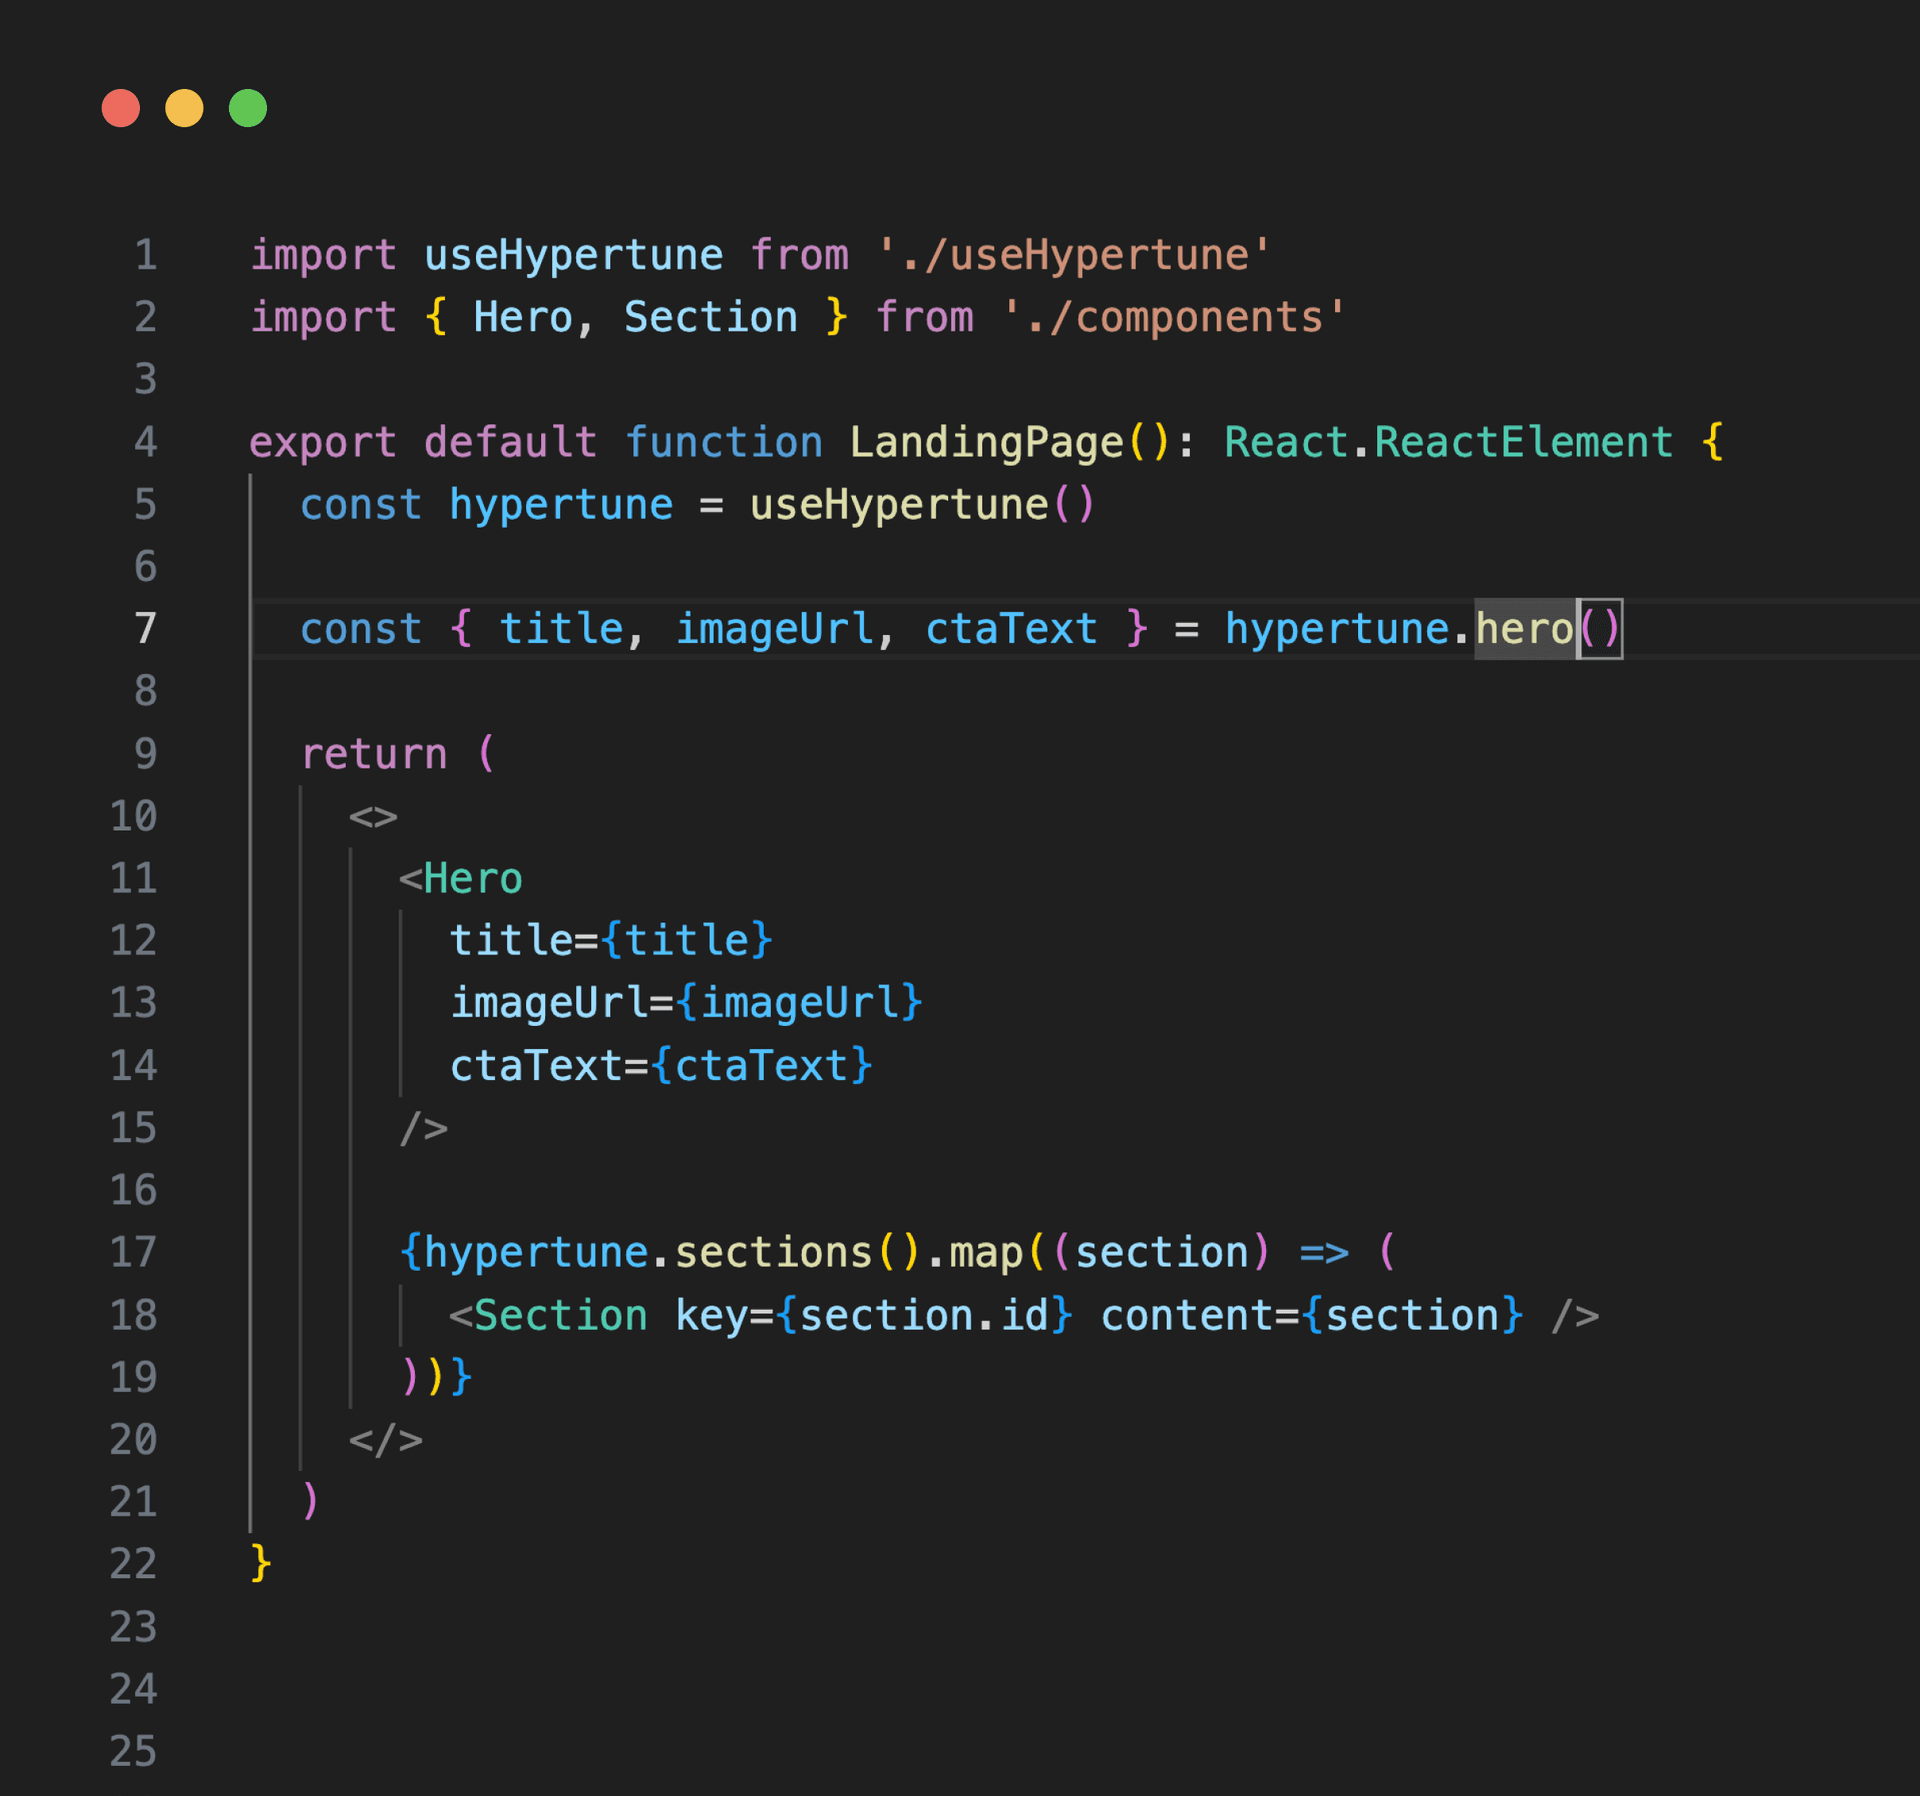Viewport: 1920px width, 1796px height.
Task: Click the ReactElement return type
Action: coord(1522,442)
